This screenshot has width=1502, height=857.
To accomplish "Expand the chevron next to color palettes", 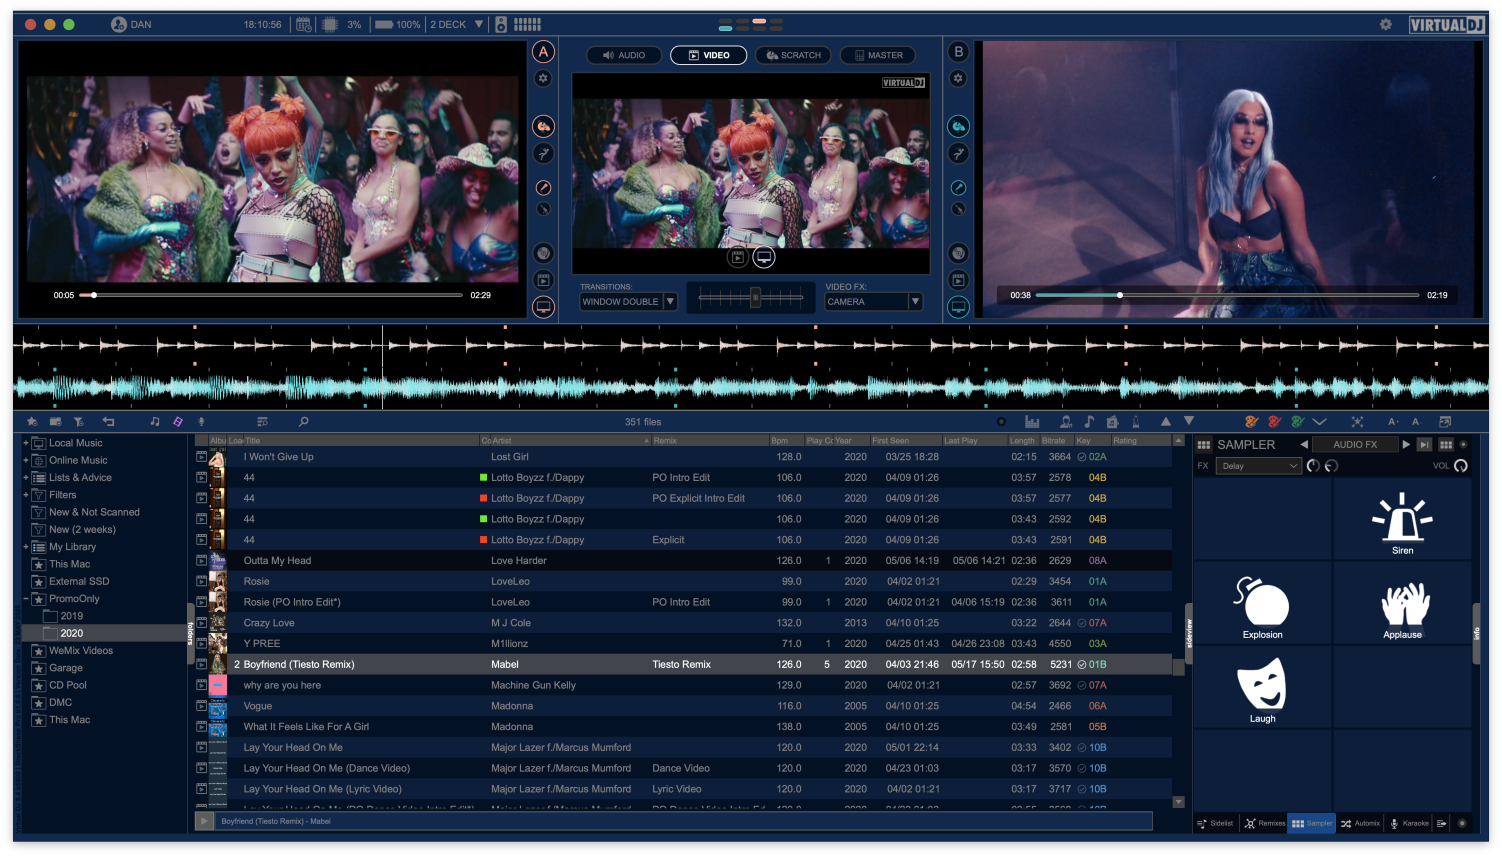I will (1320, 422).
